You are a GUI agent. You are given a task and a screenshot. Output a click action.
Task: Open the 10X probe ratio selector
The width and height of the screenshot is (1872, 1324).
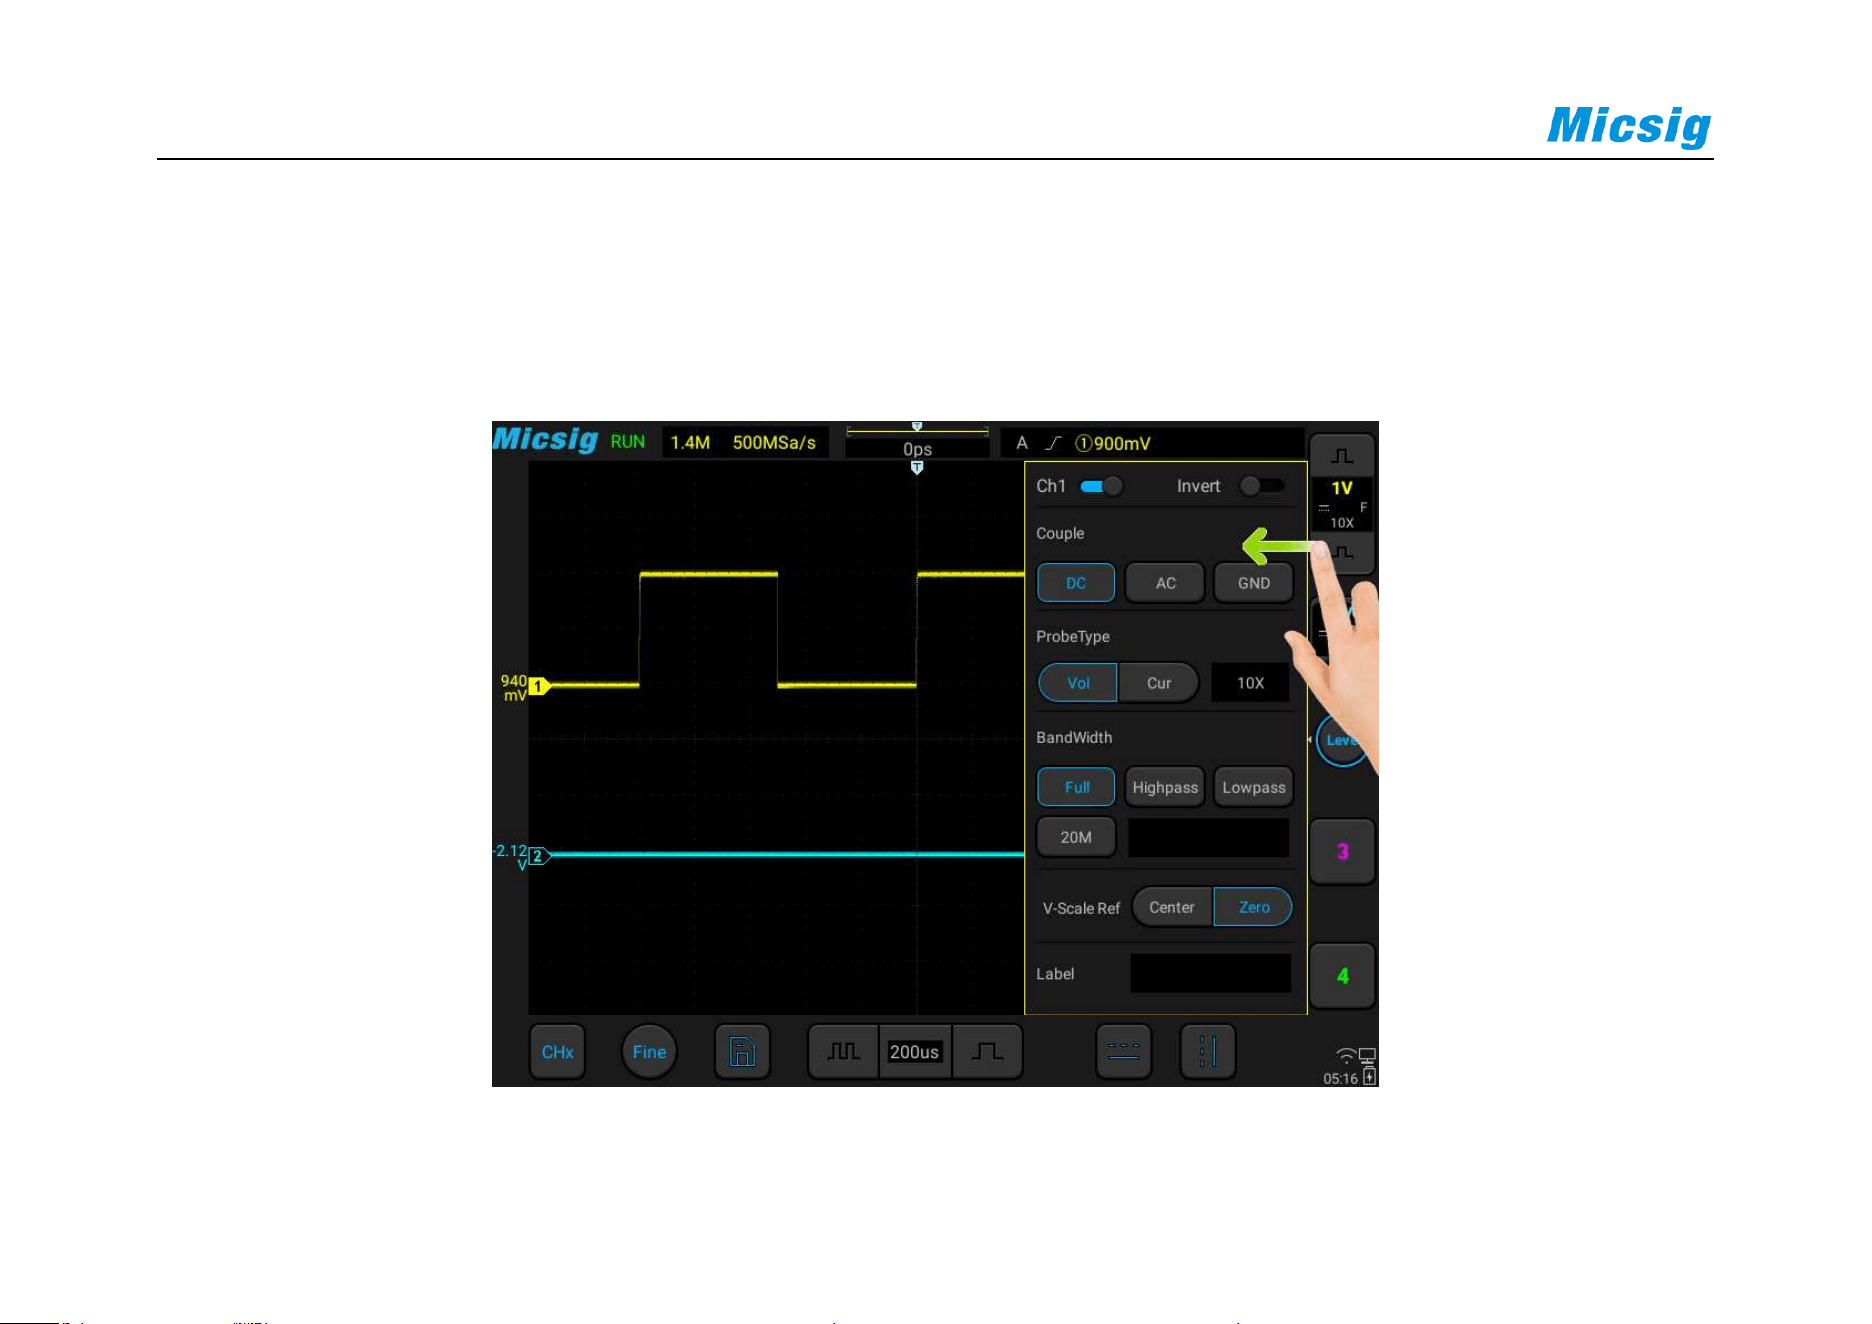(1250, 683)
